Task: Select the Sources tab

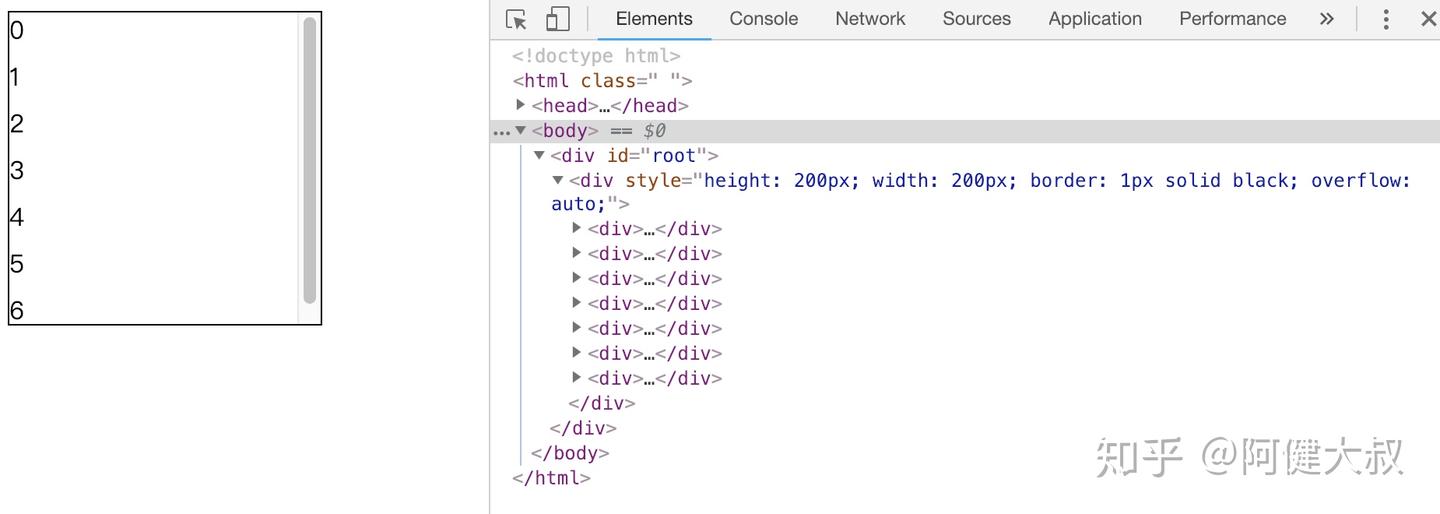Action: (x=976, y=19)
